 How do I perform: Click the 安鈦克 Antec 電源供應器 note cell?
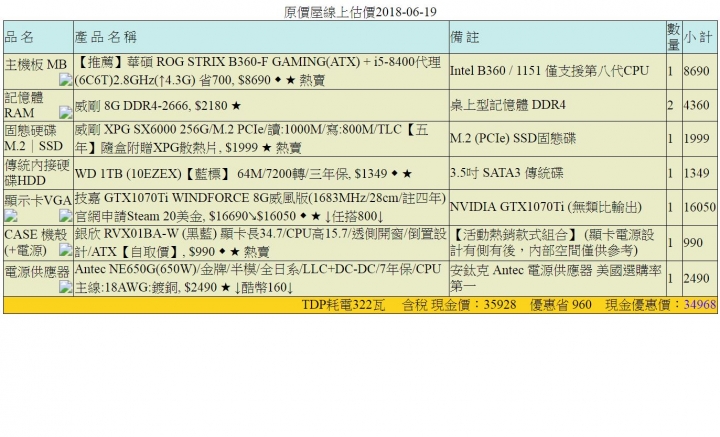coord(557,279)
